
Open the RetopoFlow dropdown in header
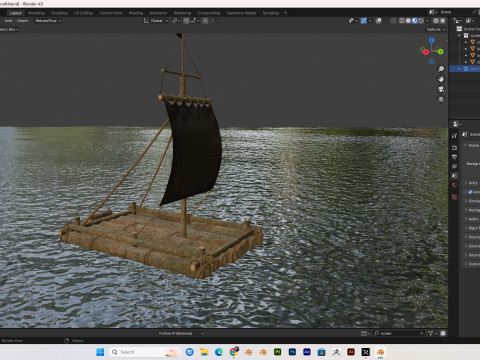[48, 21]
